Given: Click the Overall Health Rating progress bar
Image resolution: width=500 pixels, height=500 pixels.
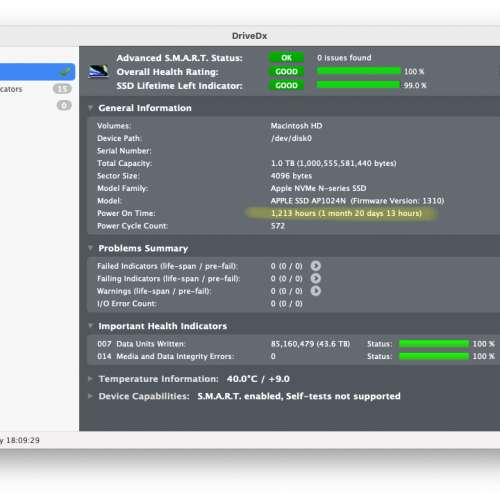Looking at the screenshot, I should (358, 71).
